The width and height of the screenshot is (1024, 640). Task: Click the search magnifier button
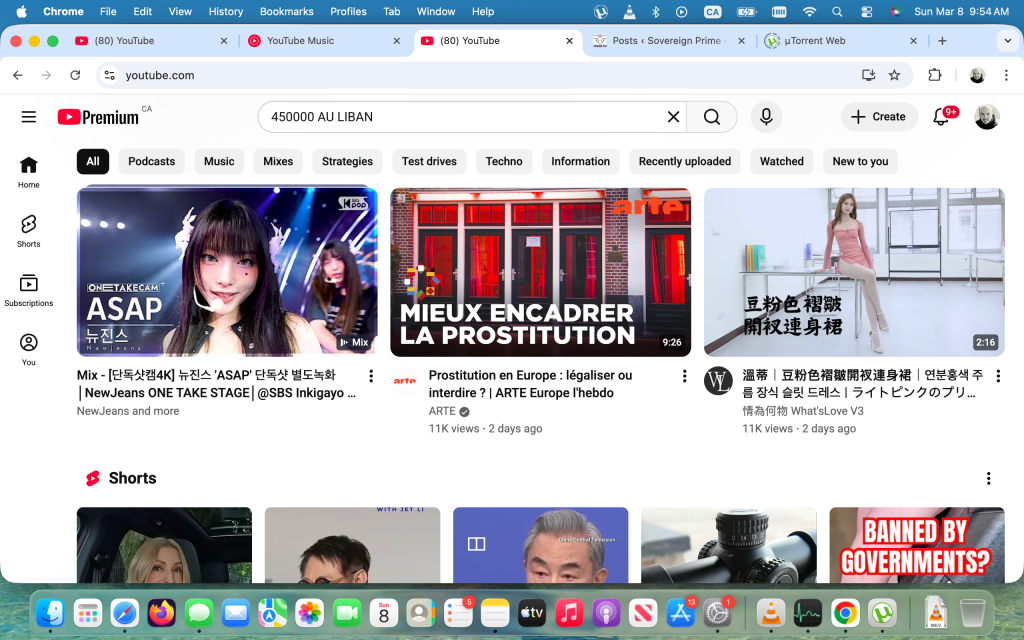pos(712,117)
